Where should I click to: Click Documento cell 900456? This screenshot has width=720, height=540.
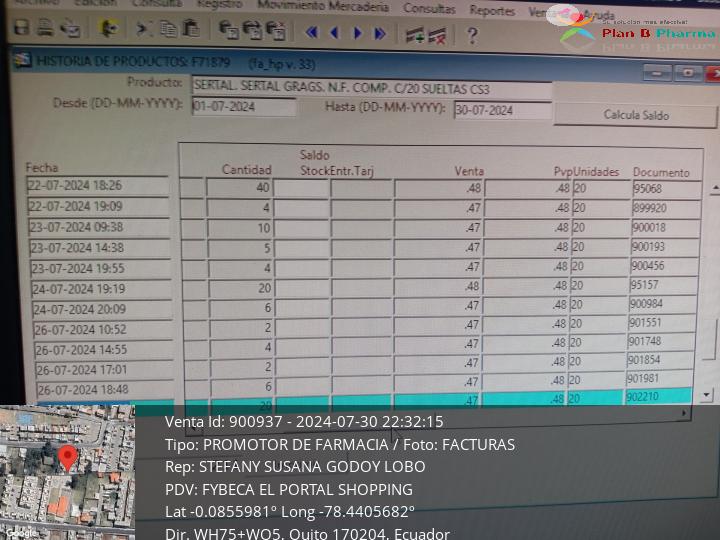(x=664, y=266)
